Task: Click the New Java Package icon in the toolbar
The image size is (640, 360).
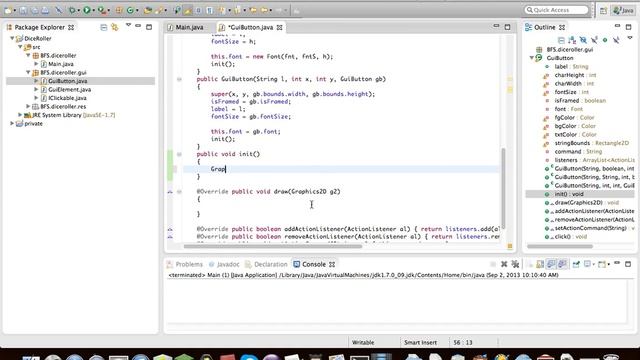Action: [x=119, y=10]
